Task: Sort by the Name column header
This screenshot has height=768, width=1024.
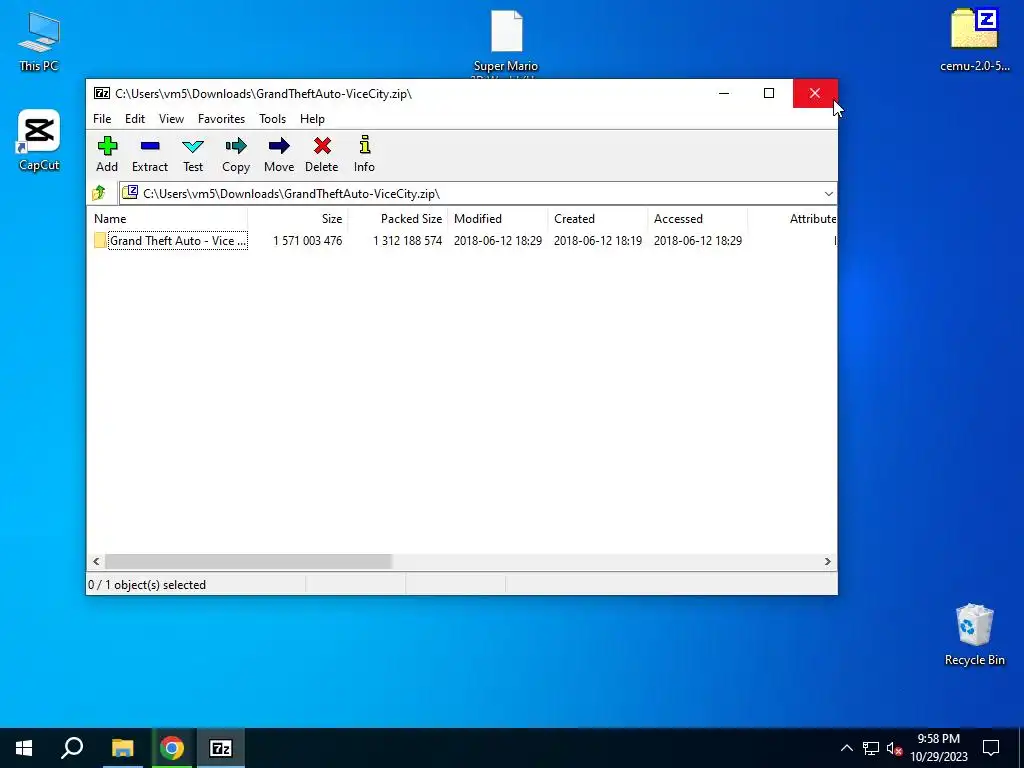Action: (x=167, y=219)
